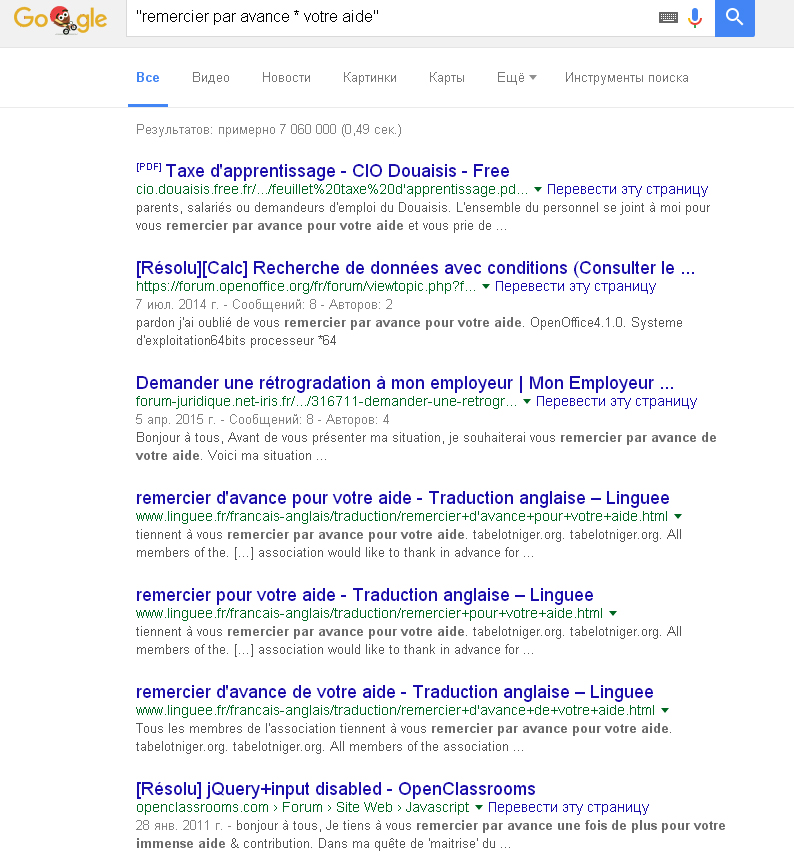Click the [PDF] label before Taxe d'apprentissage
794x866 pixels.
[x=149, y=167]
